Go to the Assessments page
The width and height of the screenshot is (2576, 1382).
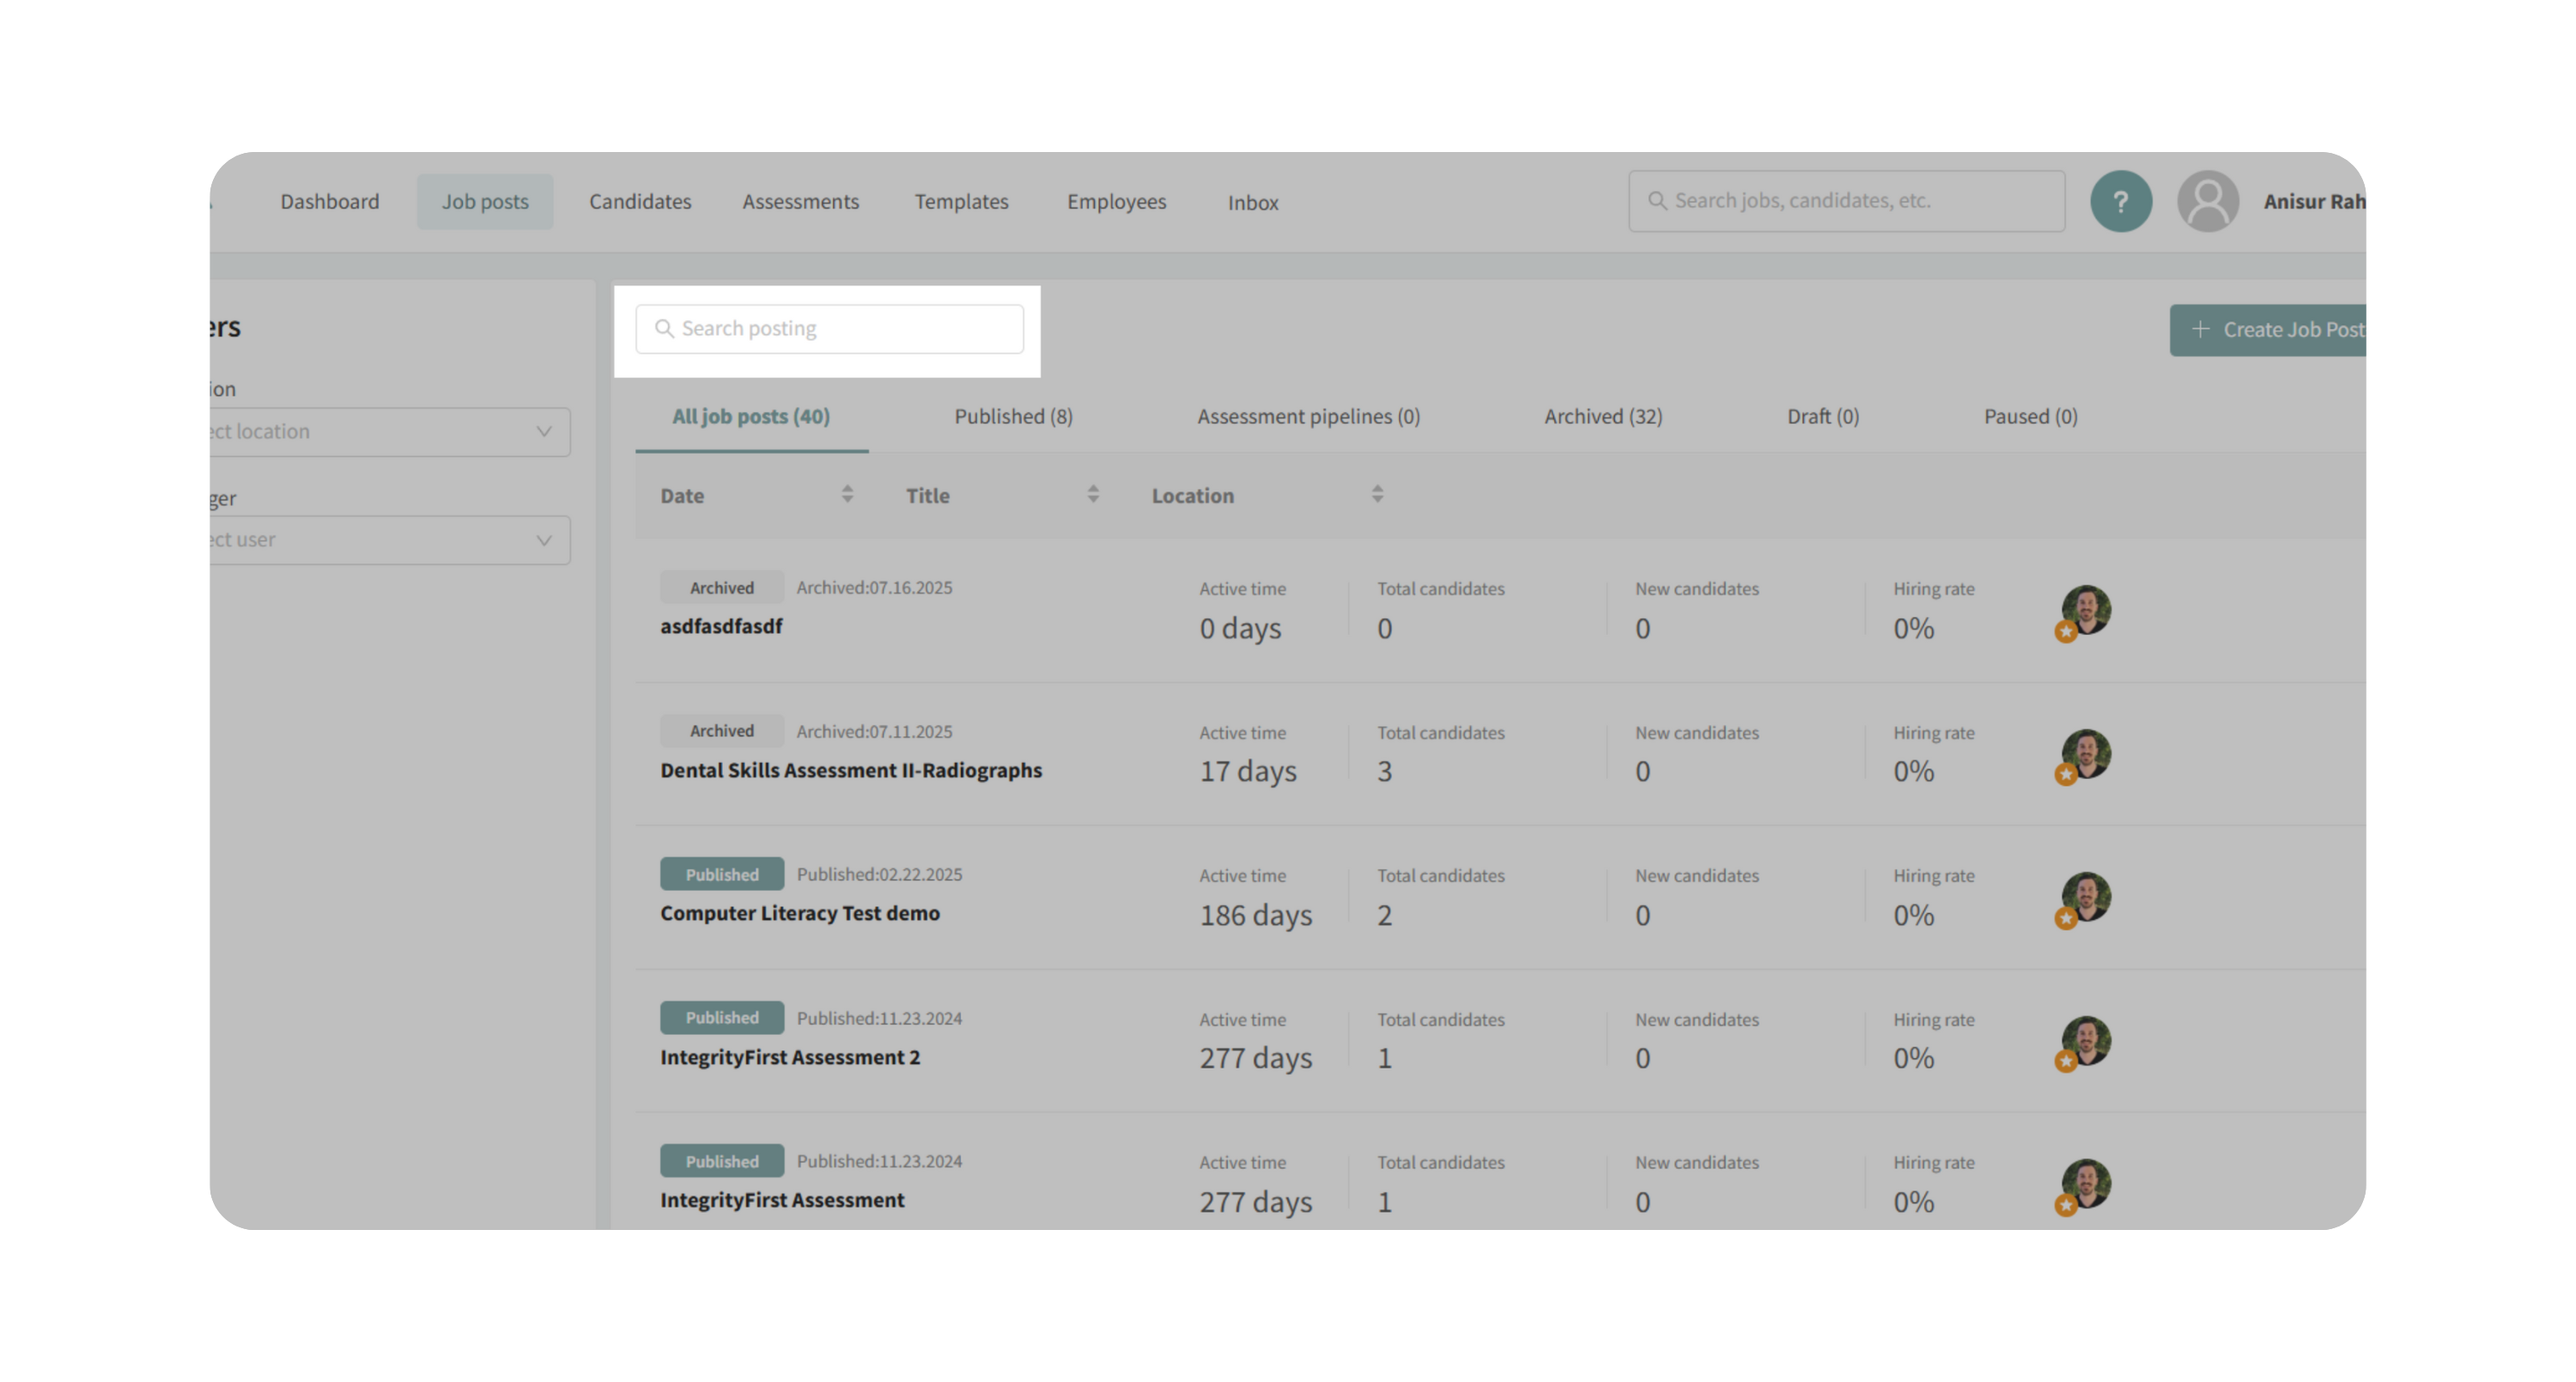tap(800, 202)
